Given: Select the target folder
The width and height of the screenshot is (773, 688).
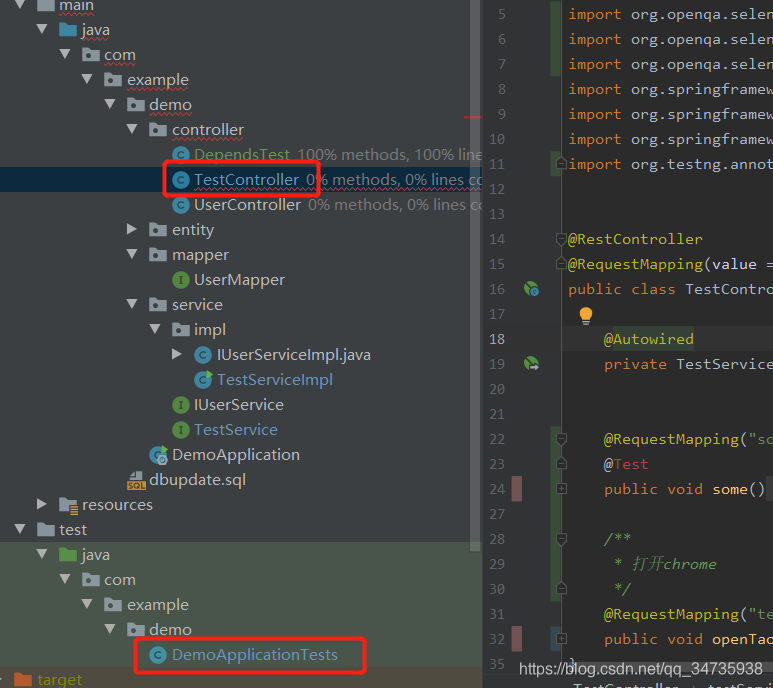Looking at the screenshot, I should 60,680.
